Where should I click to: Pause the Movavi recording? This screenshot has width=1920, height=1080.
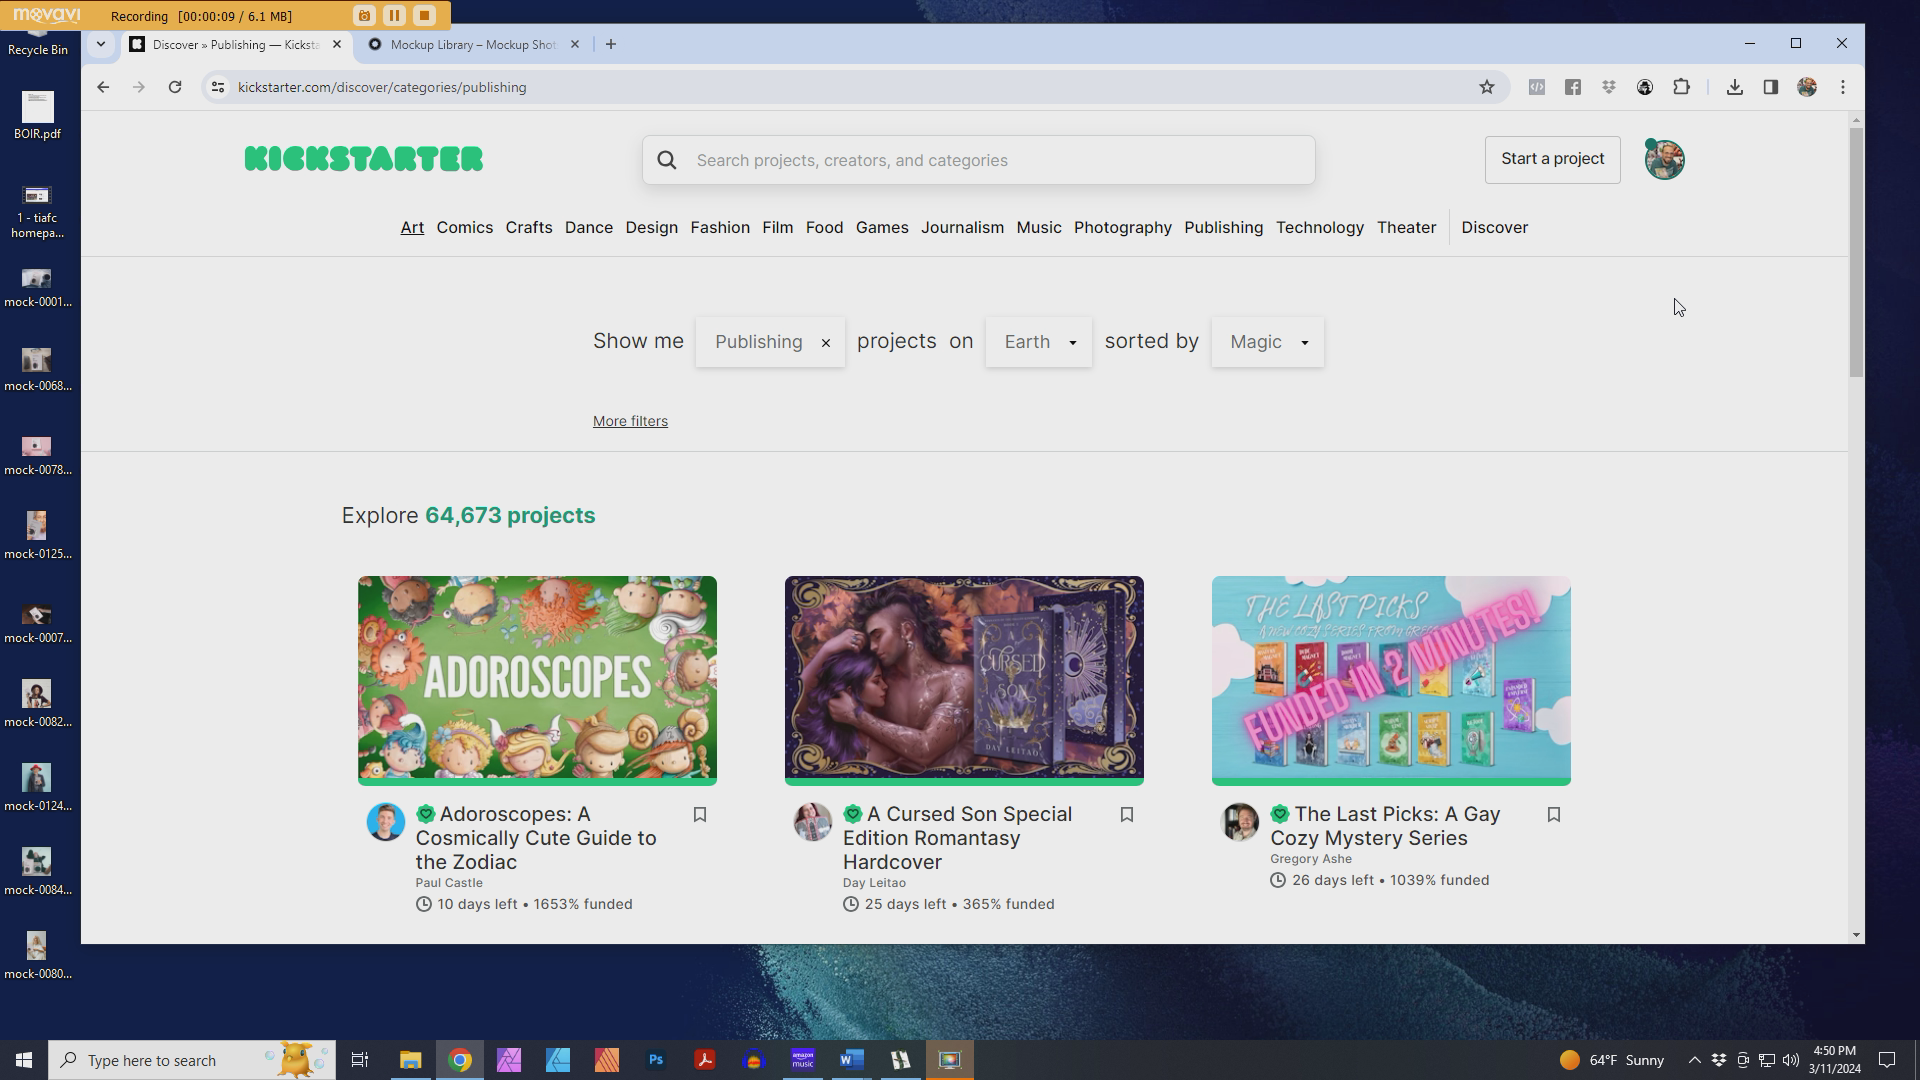click(x=394, y=15)
